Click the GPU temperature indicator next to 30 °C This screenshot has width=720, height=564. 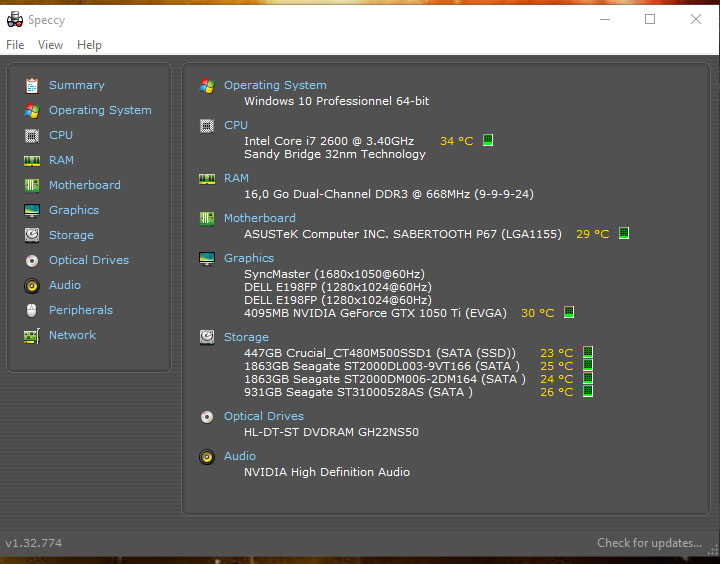[x=569, y=312]
